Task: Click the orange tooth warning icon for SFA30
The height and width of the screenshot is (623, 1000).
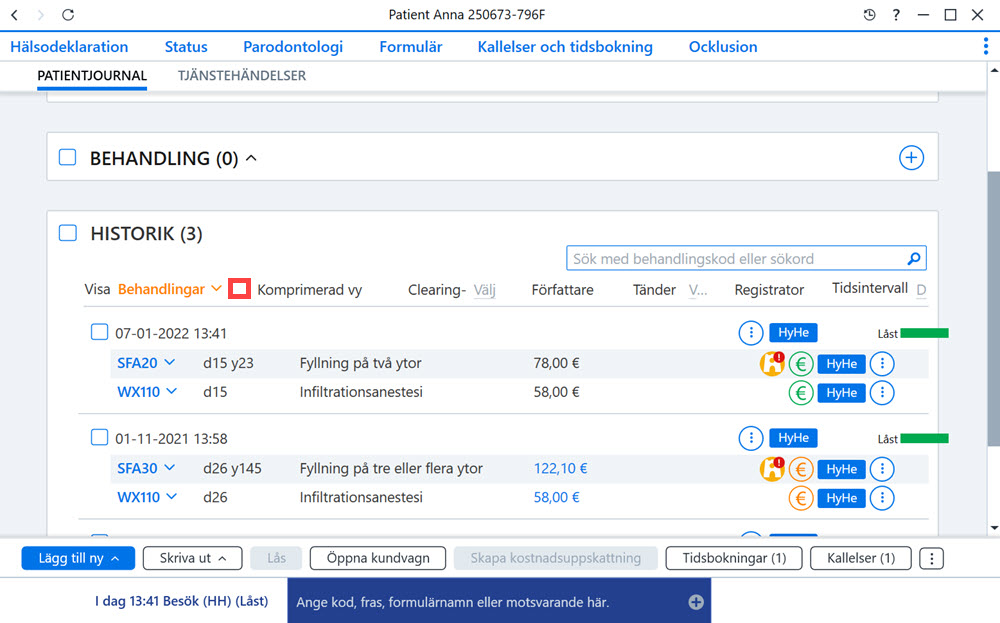Action: pyautogui.click(x=772, y=469)
